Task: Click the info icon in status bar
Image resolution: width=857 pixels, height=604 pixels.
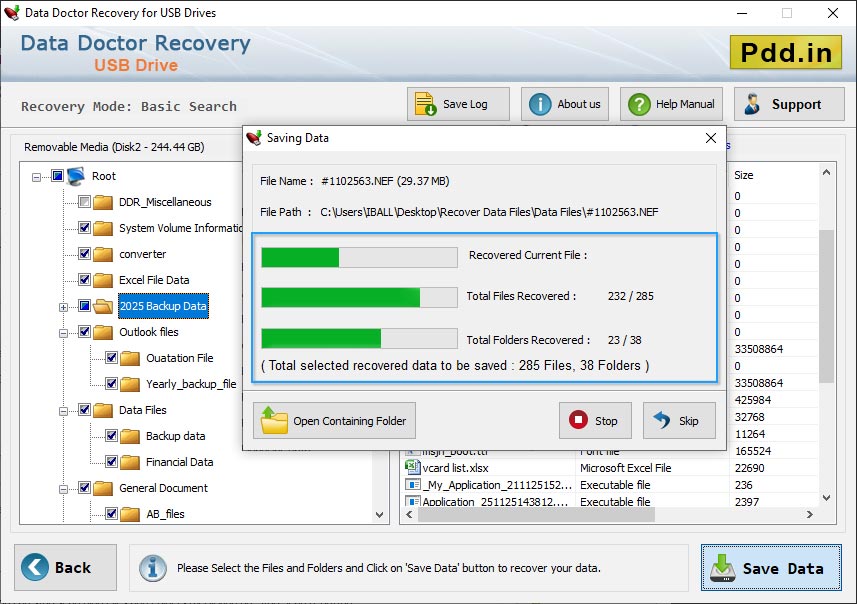Action: [152, 568]
